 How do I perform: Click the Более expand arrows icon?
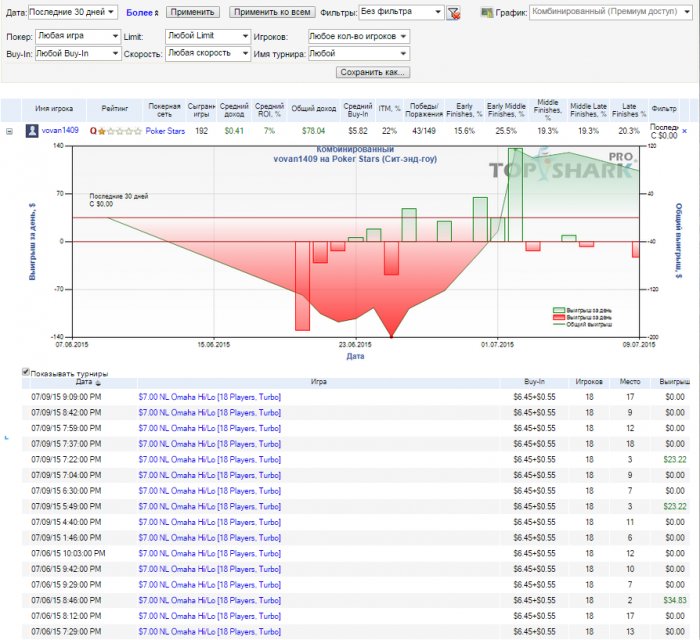point(157,13)
